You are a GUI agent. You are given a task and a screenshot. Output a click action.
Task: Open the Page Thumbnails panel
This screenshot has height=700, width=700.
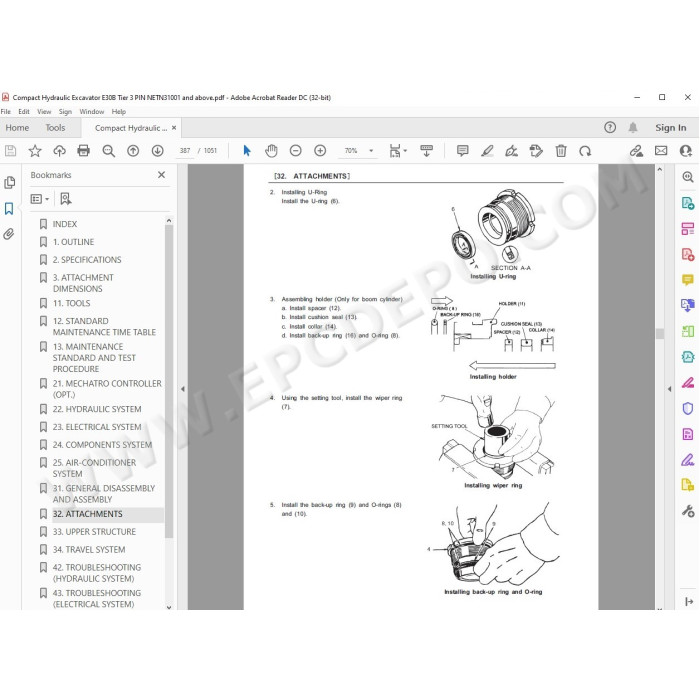pos(9,183)
